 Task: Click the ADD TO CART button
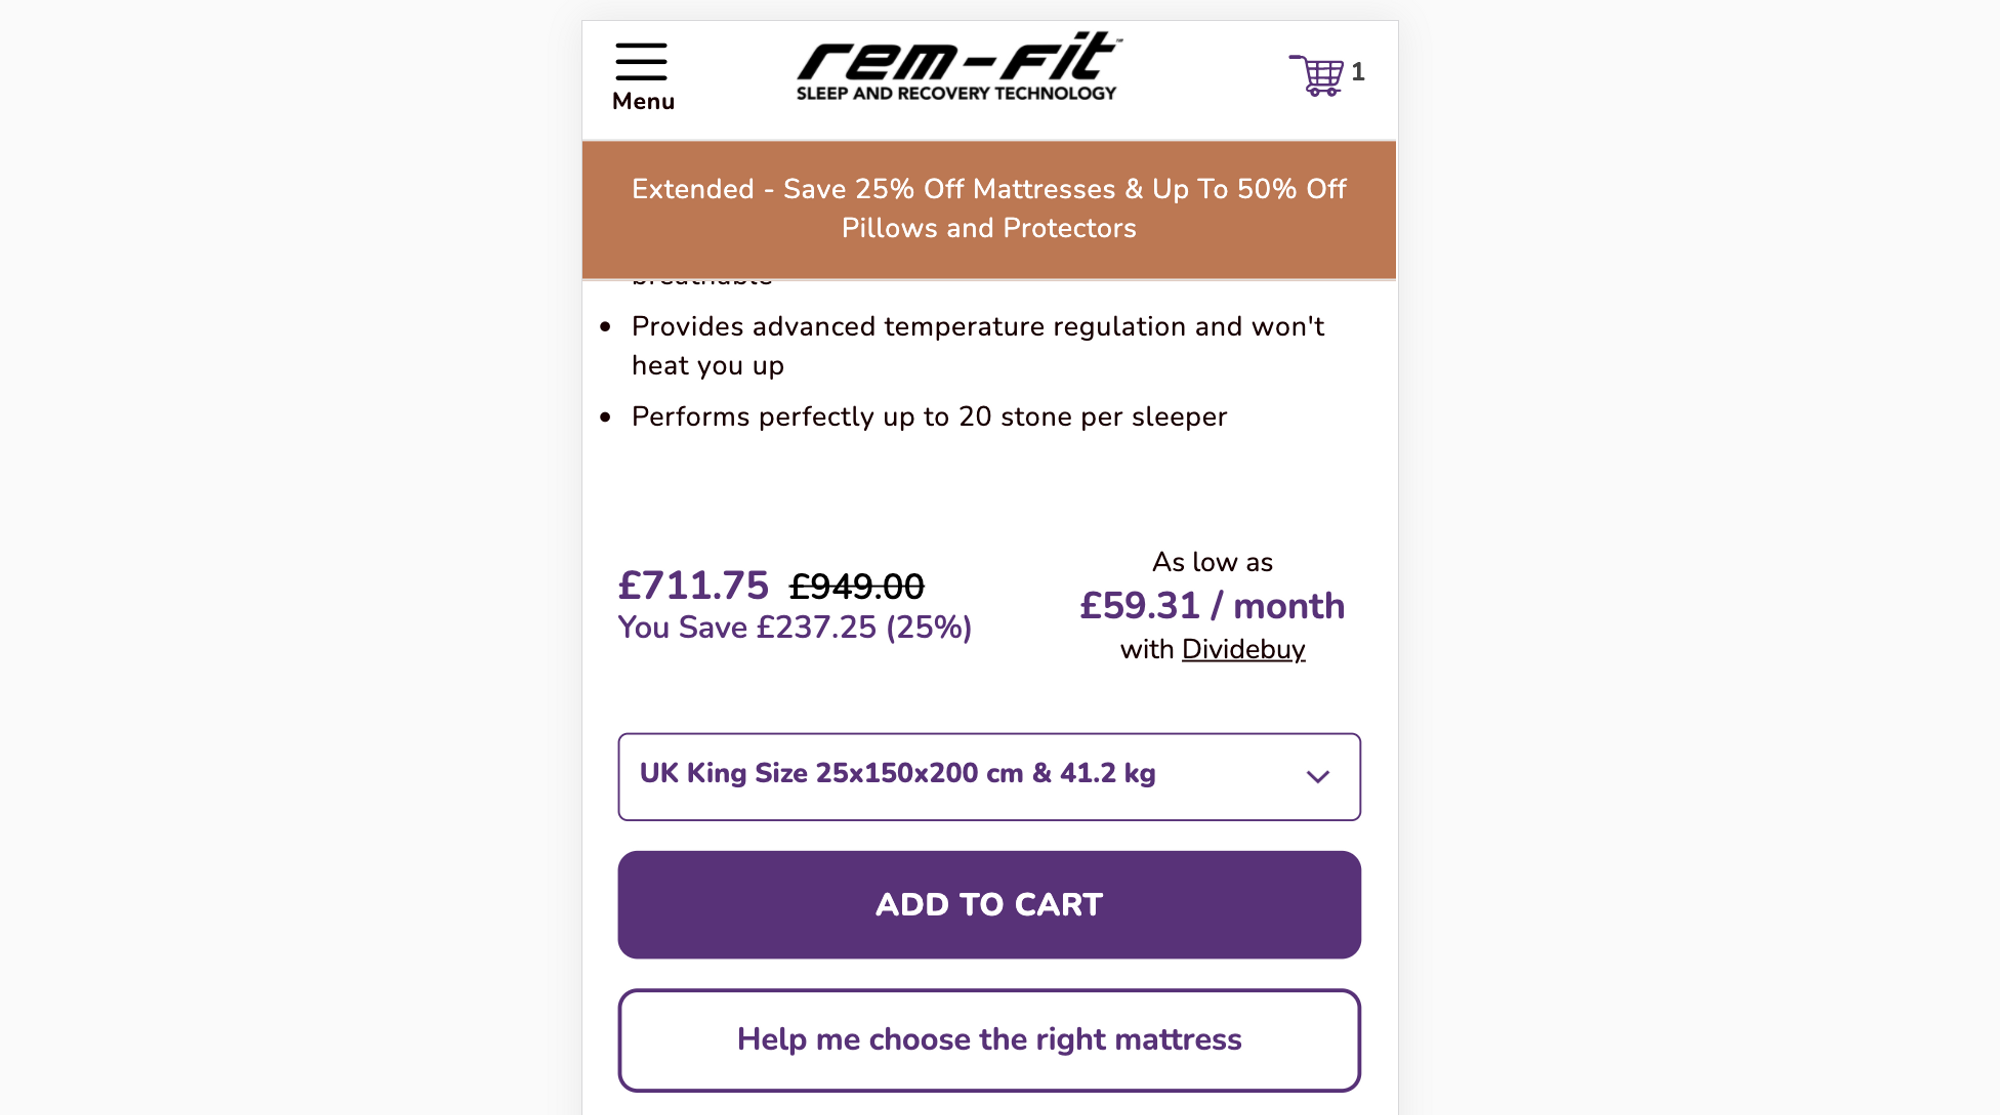pyautogui.click(x=989, y=905)
